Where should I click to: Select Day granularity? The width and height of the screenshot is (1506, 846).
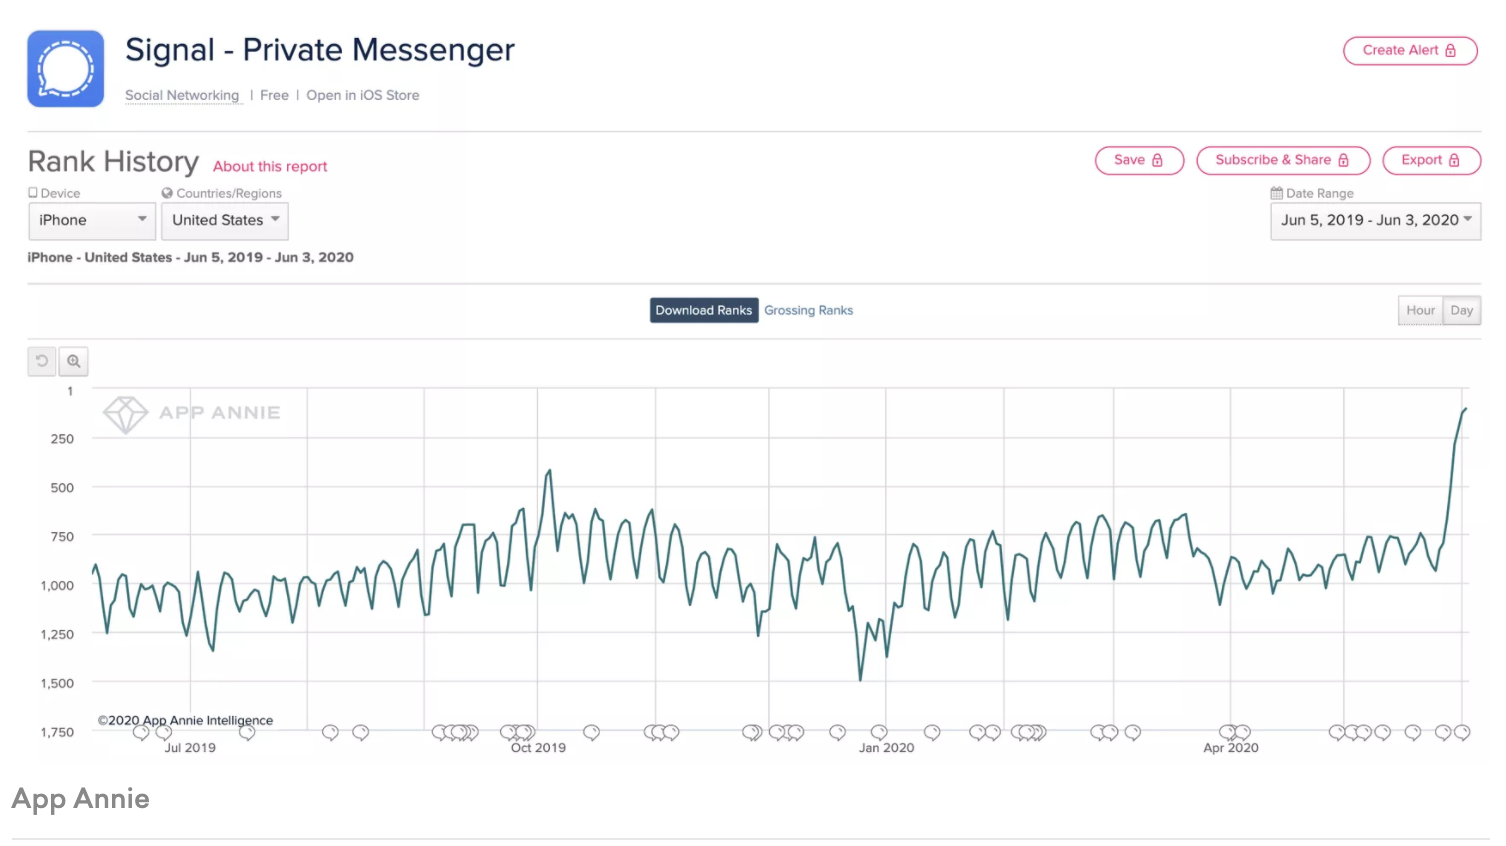pyautogui.click(x=1462, y=310)
